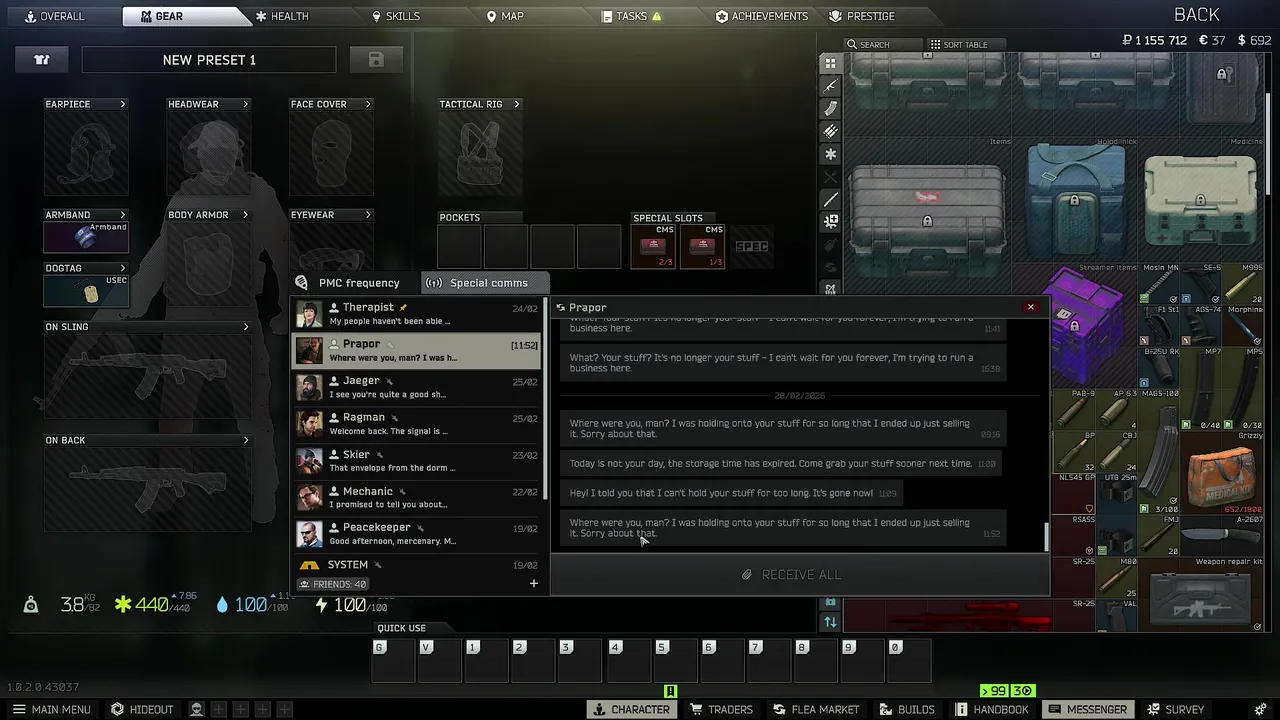Expand the Armband slot arrow
The height and width of the screenshot is (720, 1280).
pyautogui.click(x=123, y=215)
